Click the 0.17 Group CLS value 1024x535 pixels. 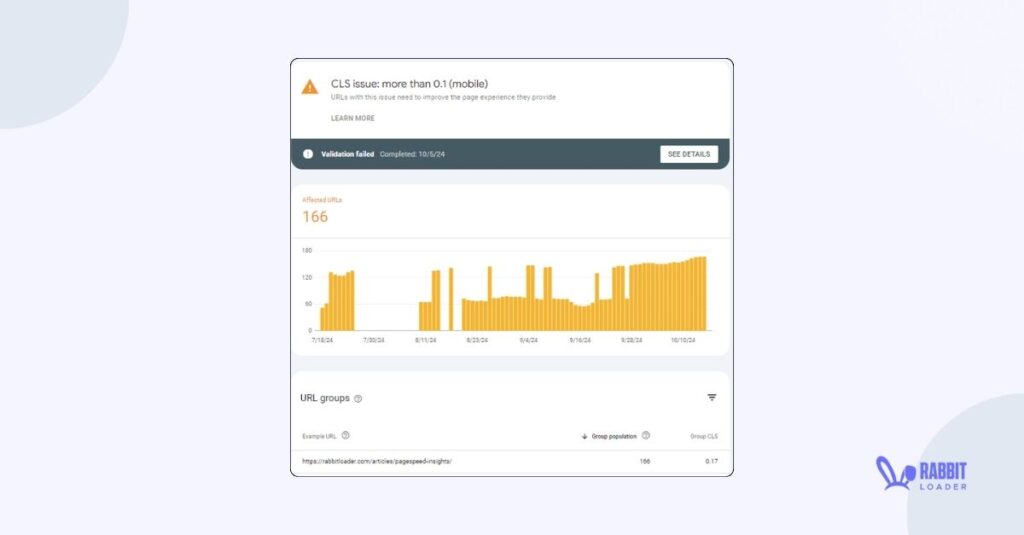point(711,461)
